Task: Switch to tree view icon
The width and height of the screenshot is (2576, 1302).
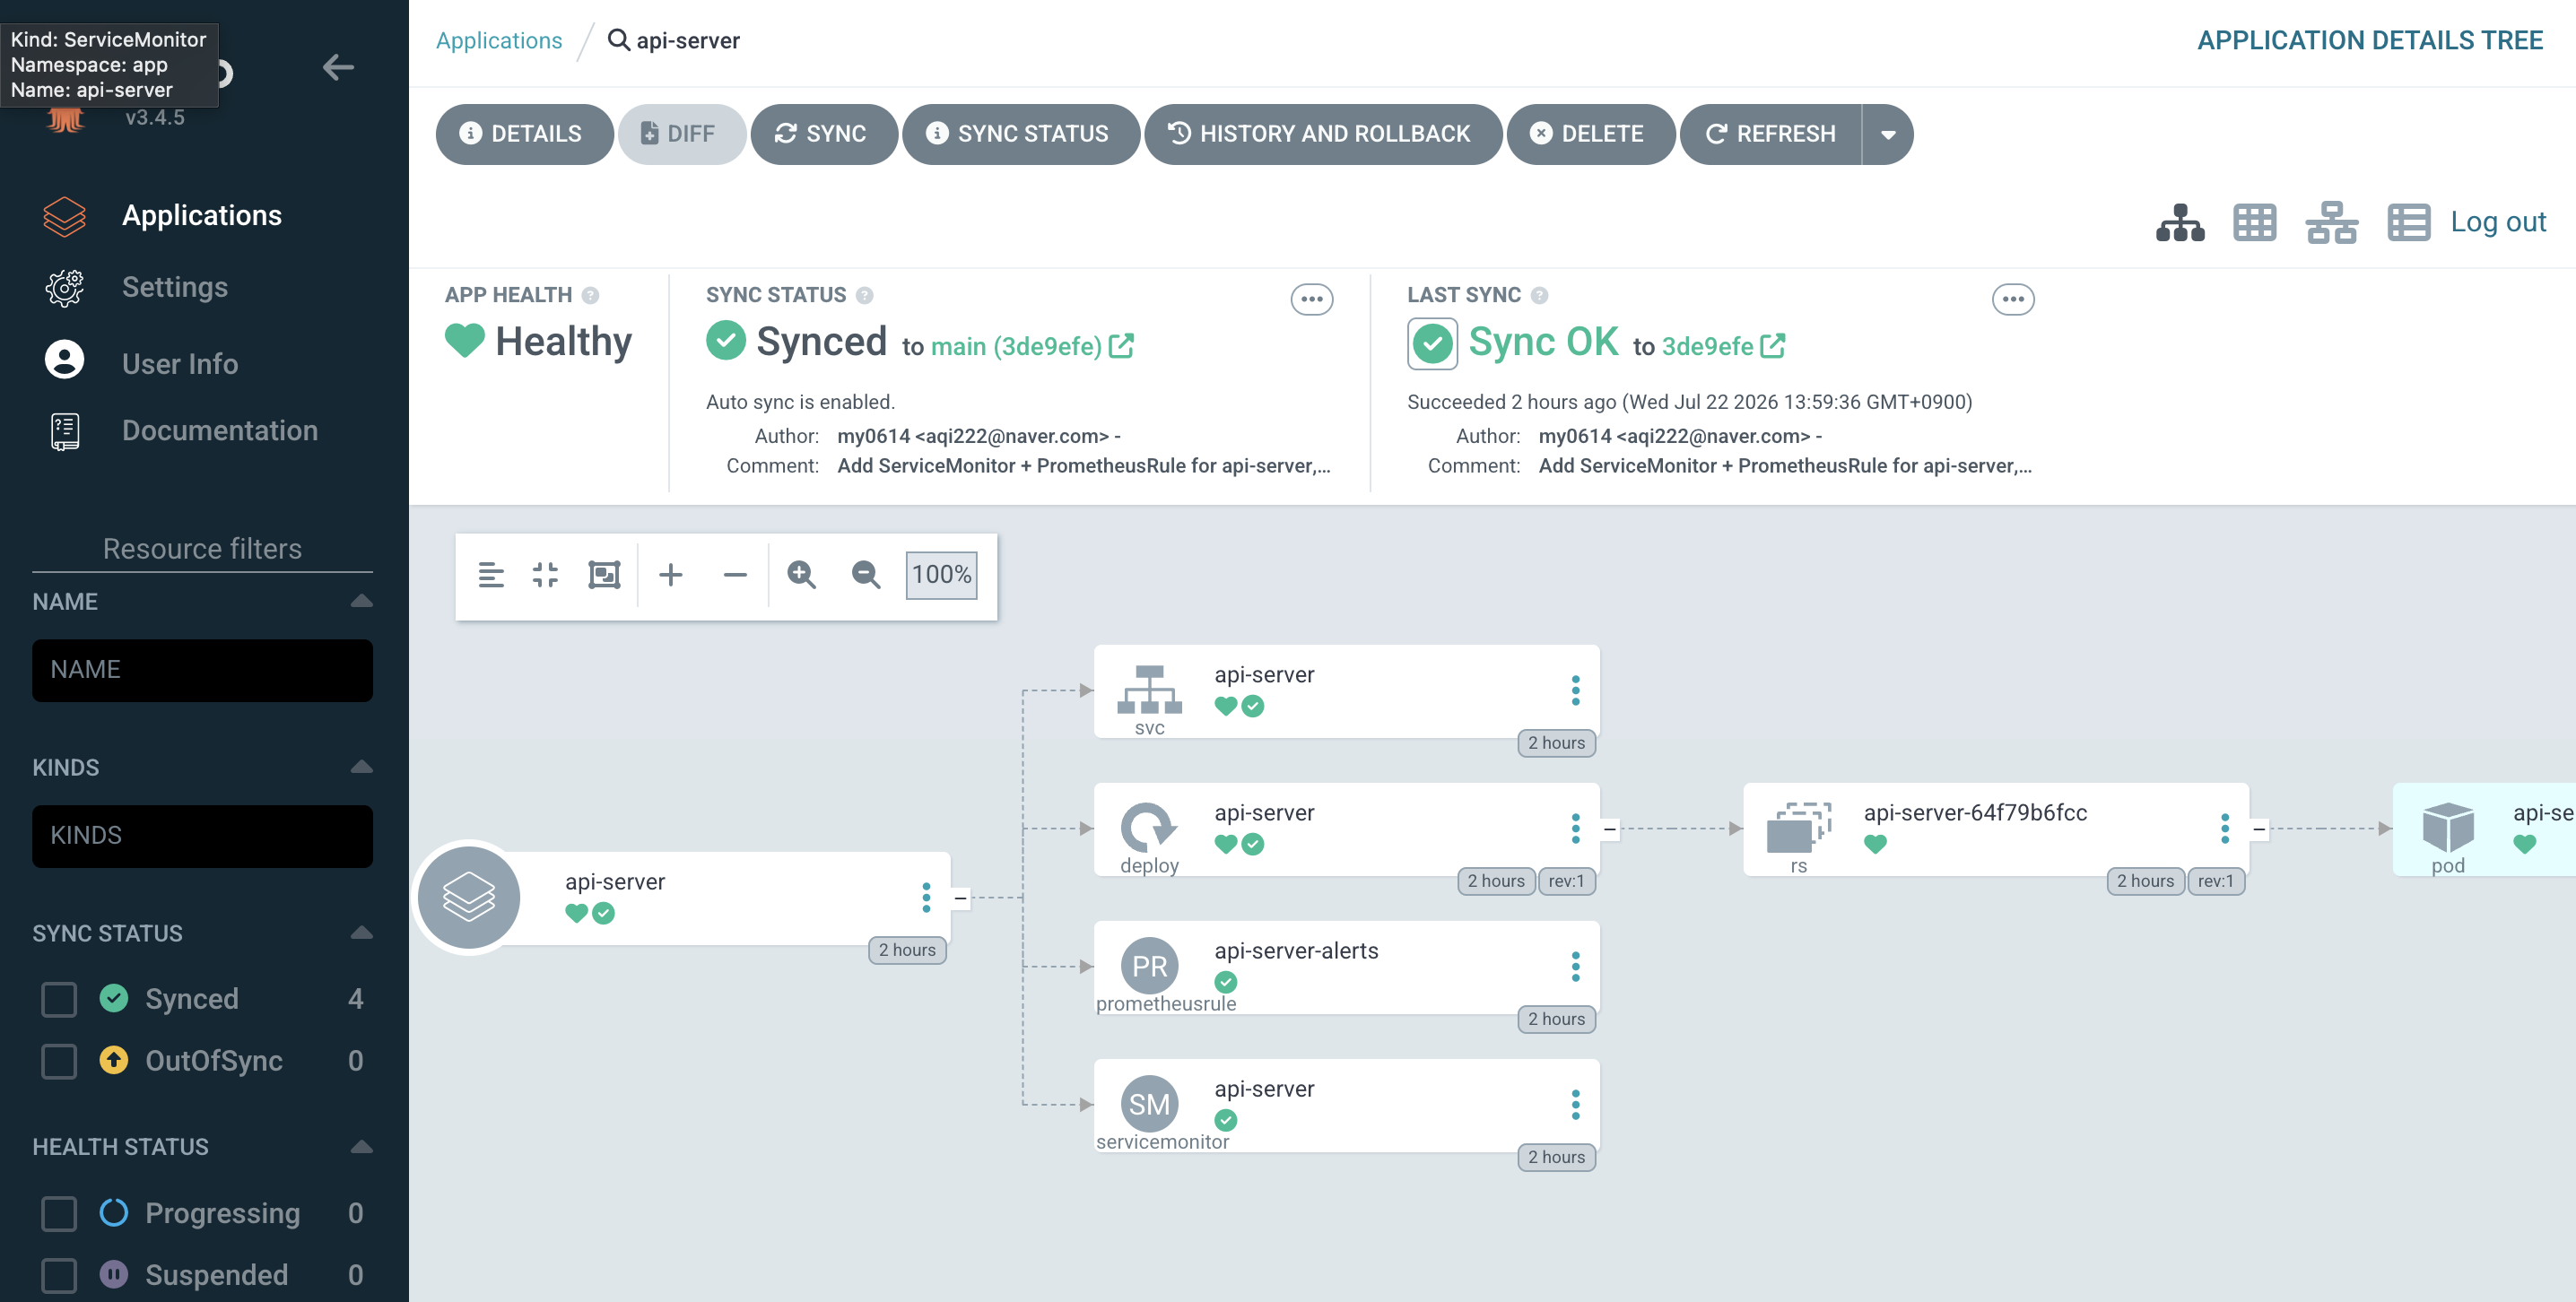Action: 2180,222
